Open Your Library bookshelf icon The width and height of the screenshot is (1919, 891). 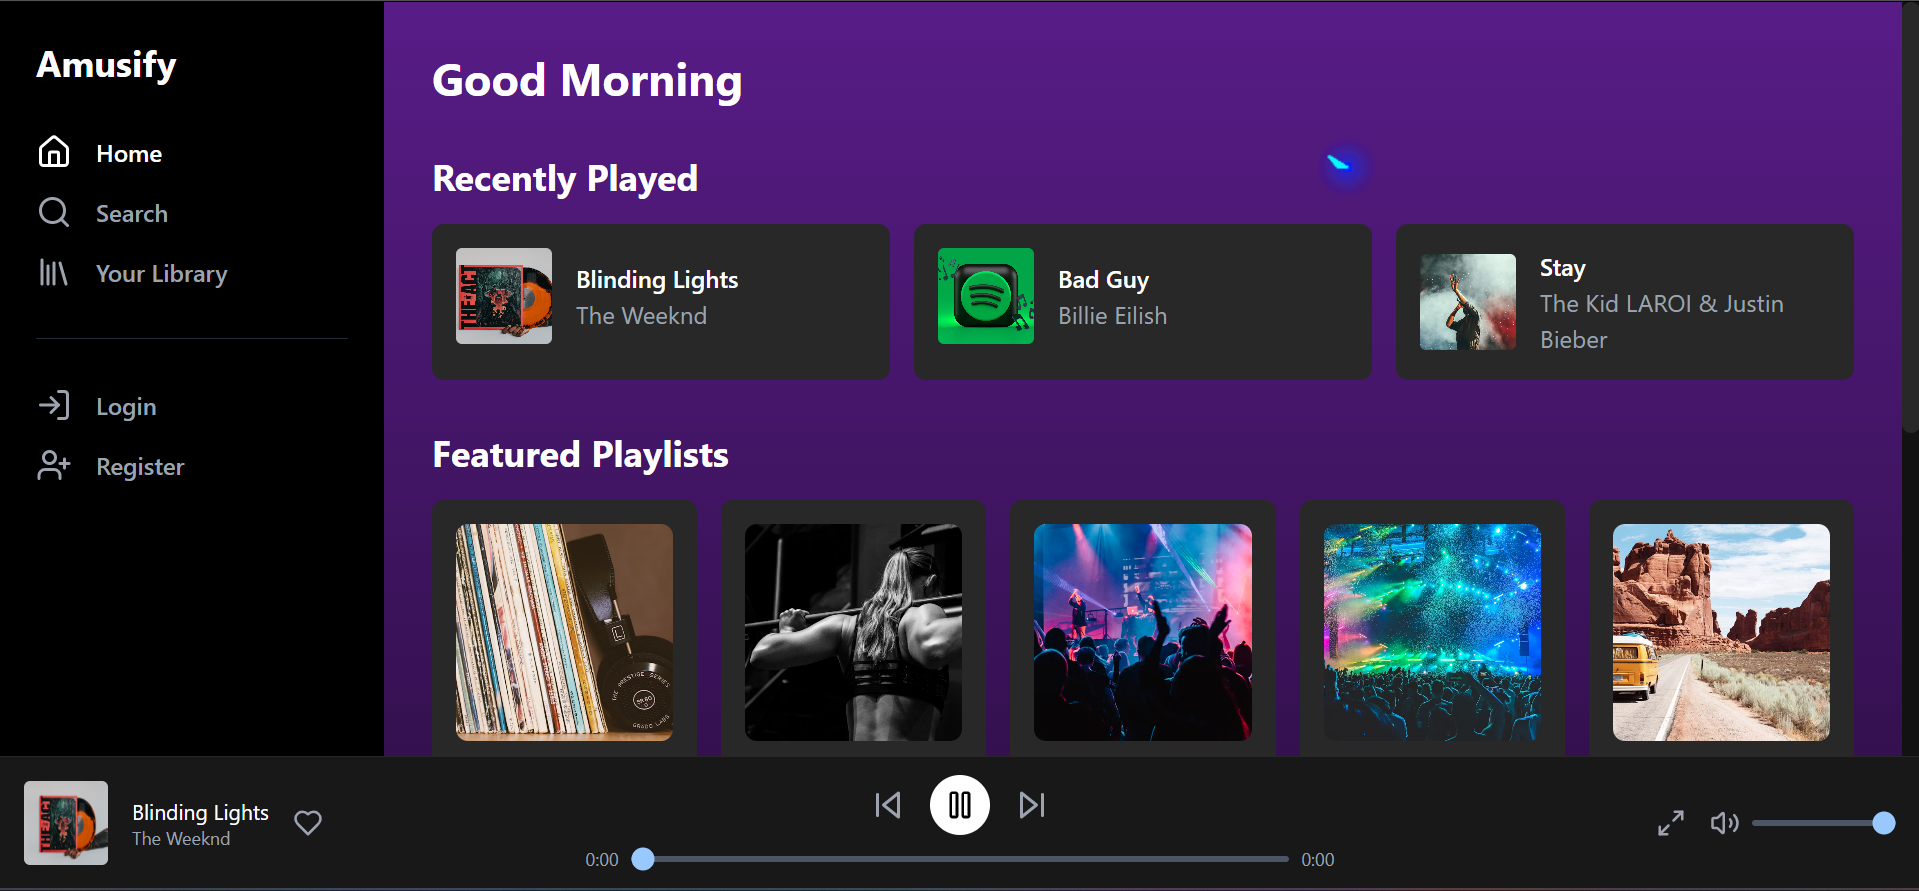click(54, 272)
